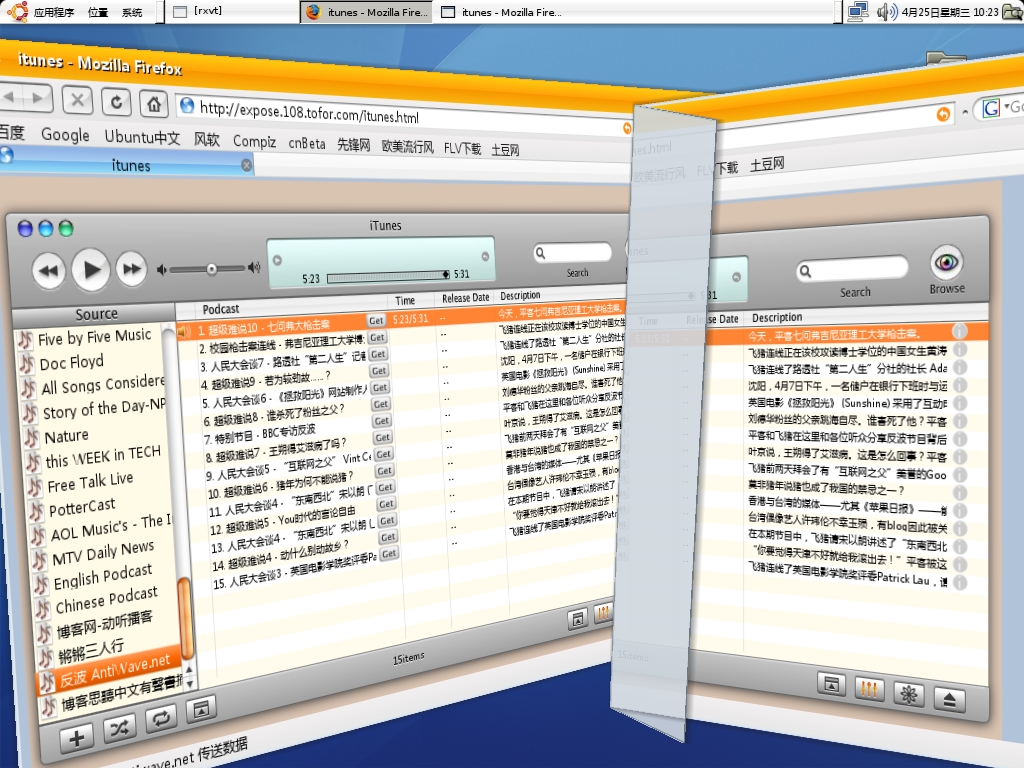Open the Browse eye icon

pos(946,263)
